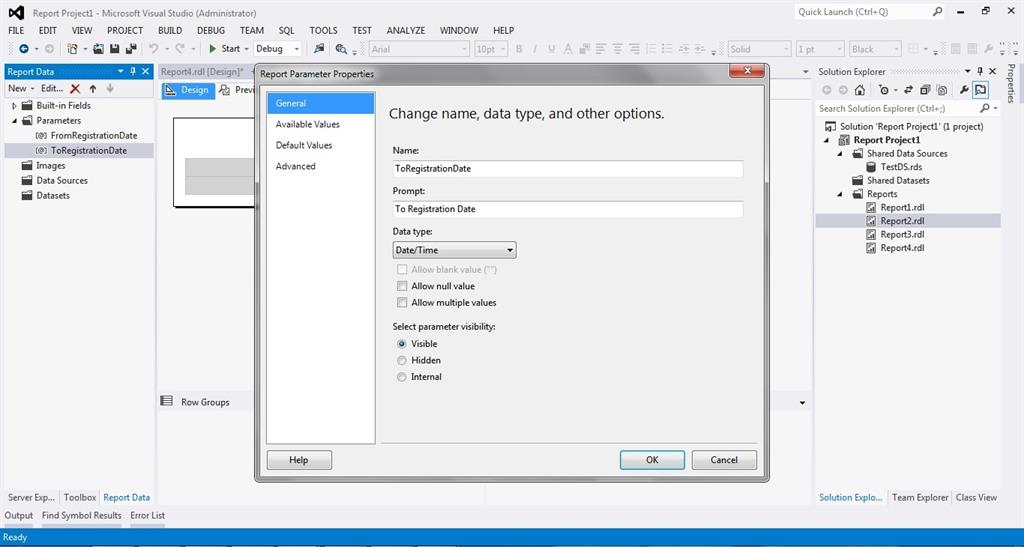1024x547 pixels.
Task: Click the bulleted list toolbar icon
Action: pos(667,49)
